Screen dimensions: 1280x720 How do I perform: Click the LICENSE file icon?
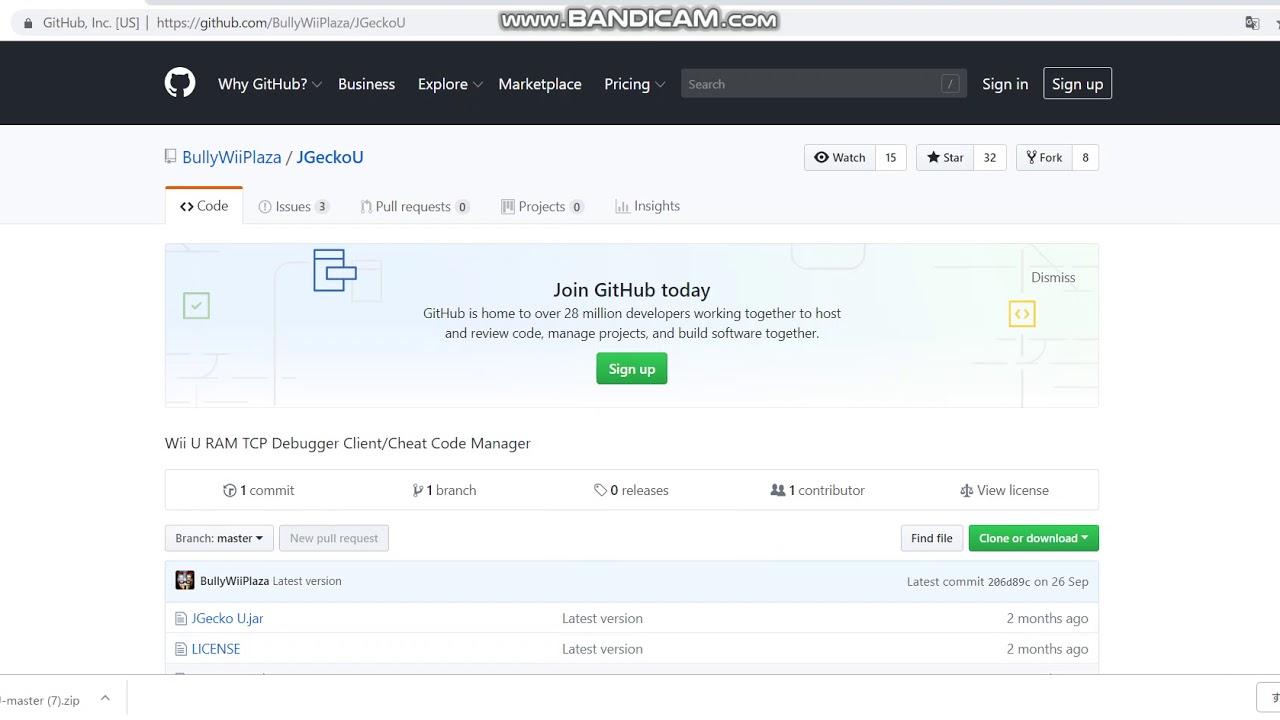coord(181,649)
